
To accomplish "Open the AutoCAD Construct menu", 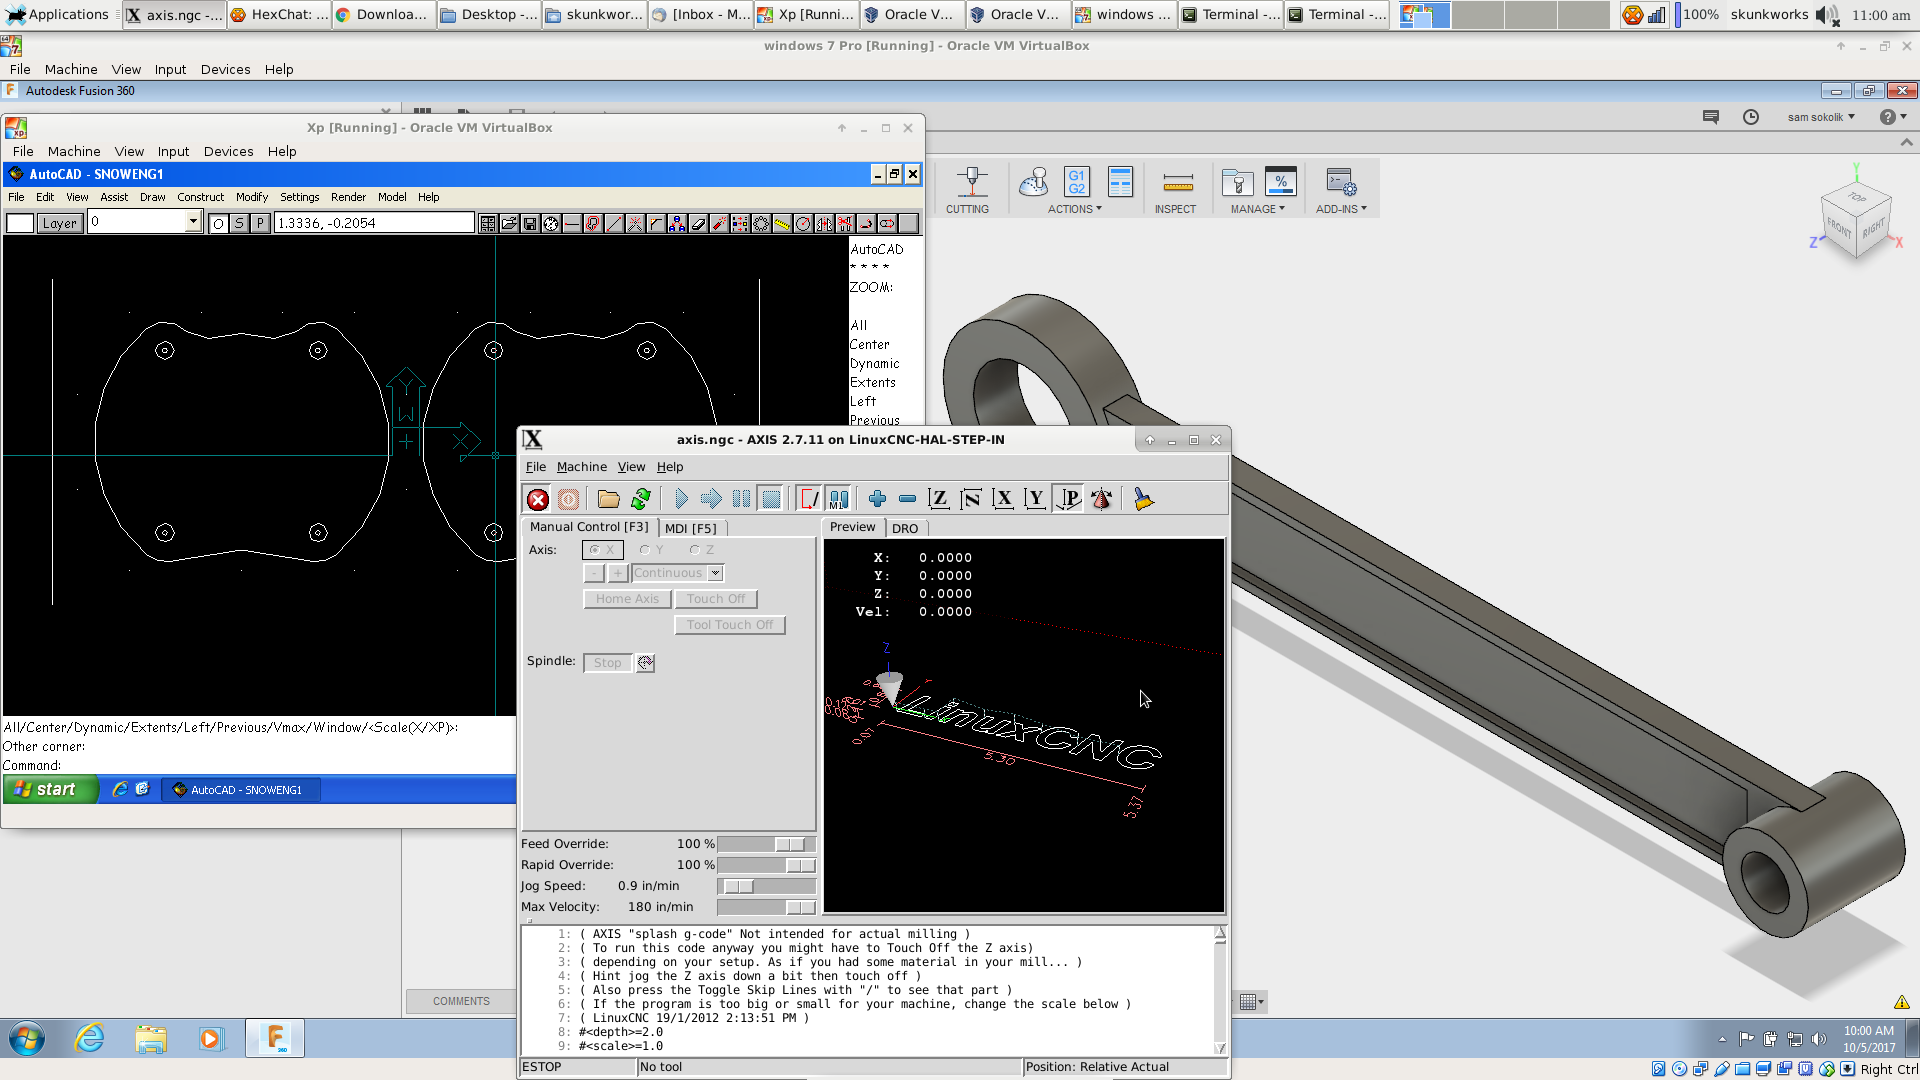I will 200,197.
